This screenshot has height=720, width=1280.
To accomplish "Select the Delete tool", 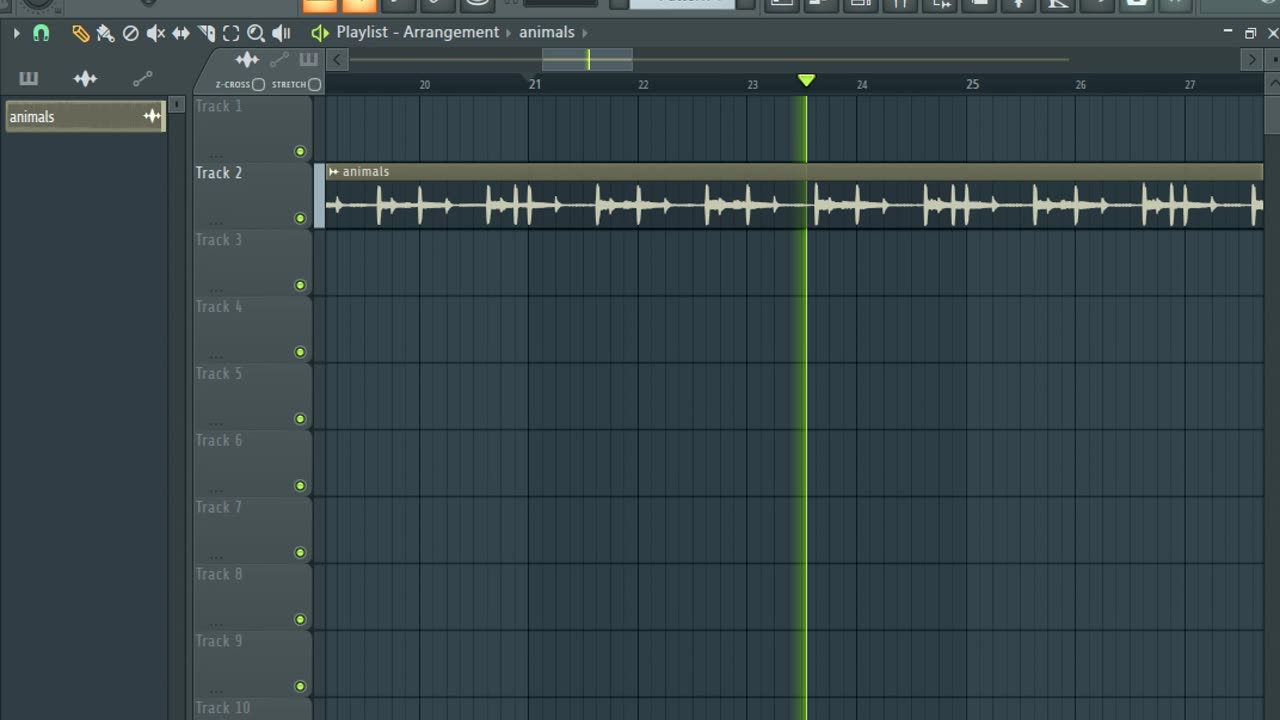I will click(130, 33).
